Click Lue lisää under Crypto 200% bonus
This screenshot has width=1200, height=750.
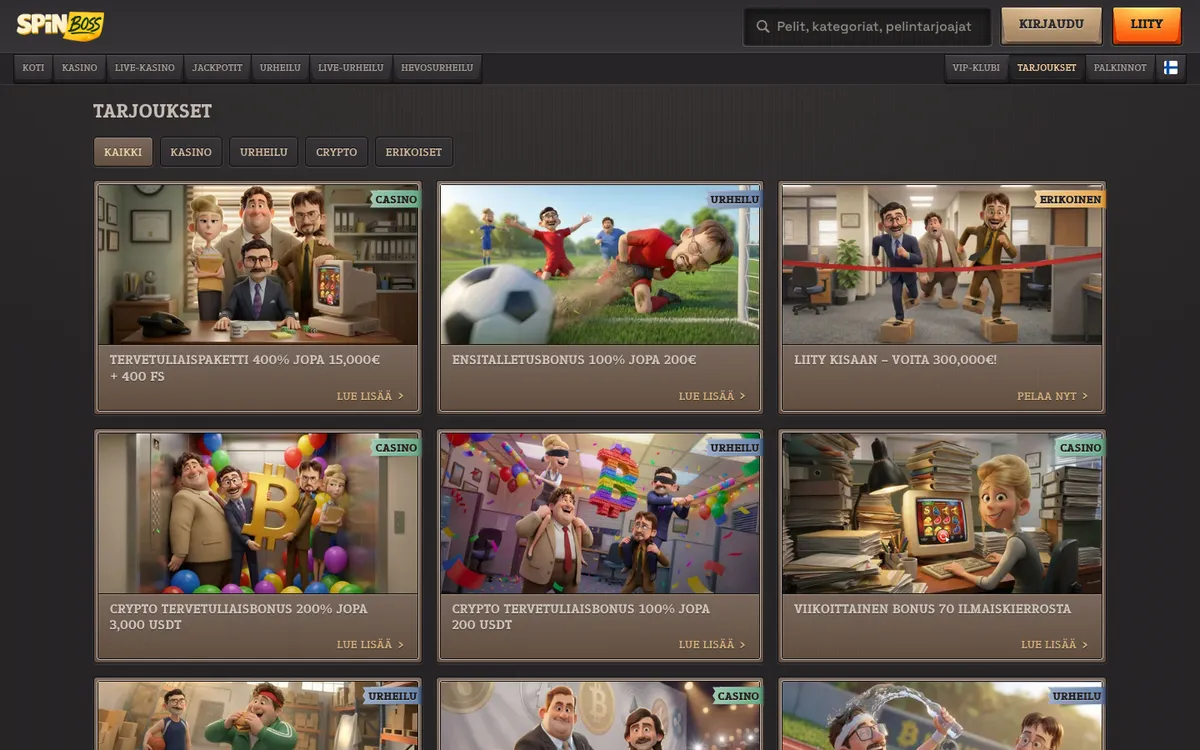coord(370,645)
